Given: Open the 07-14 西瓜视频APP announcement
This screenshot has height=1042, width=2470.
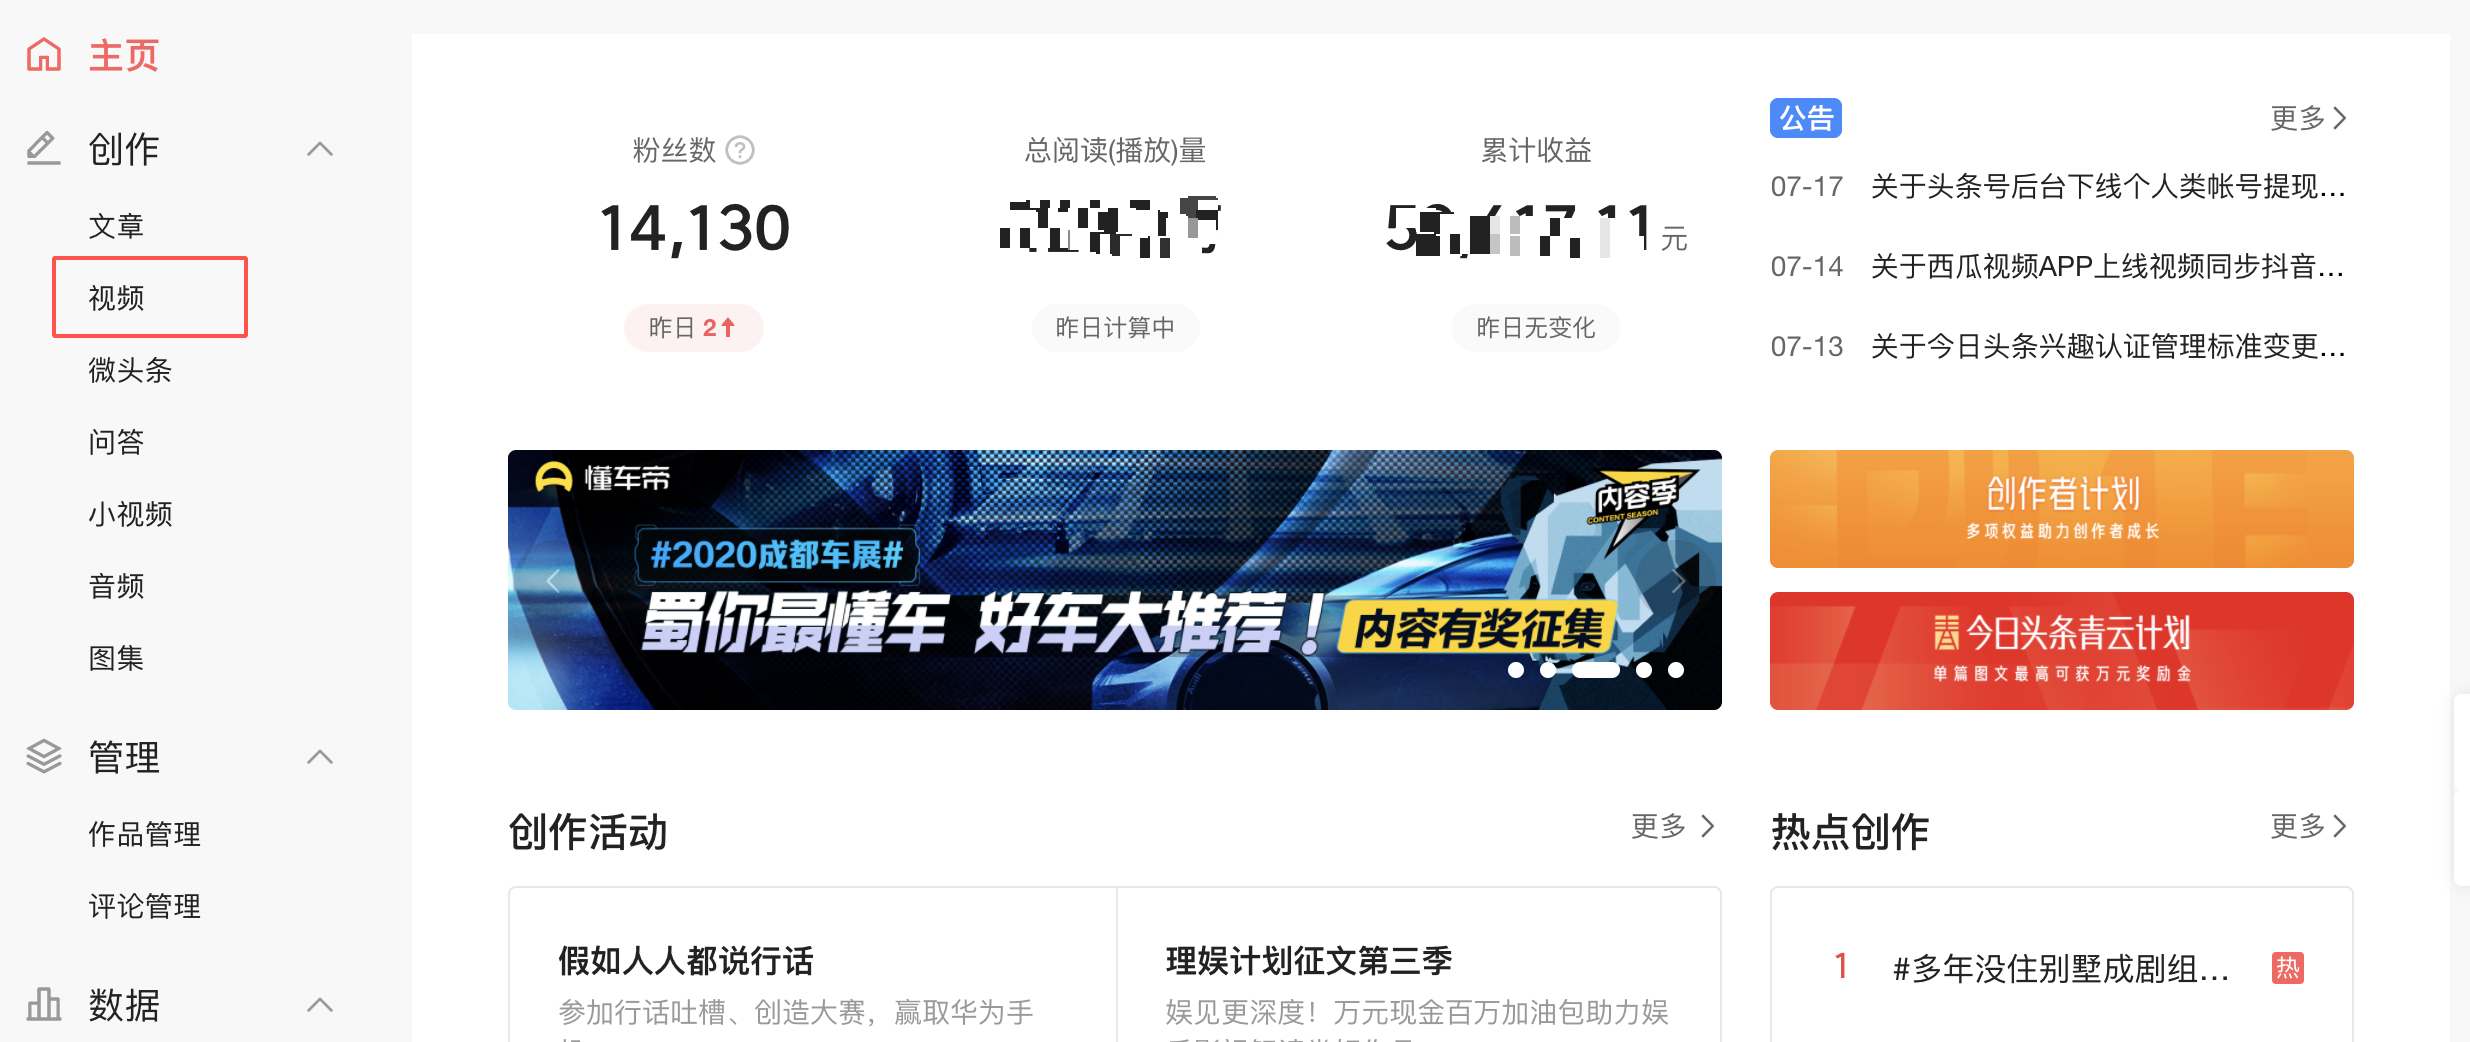Looking at the screenshot, I should point(2106,266).
